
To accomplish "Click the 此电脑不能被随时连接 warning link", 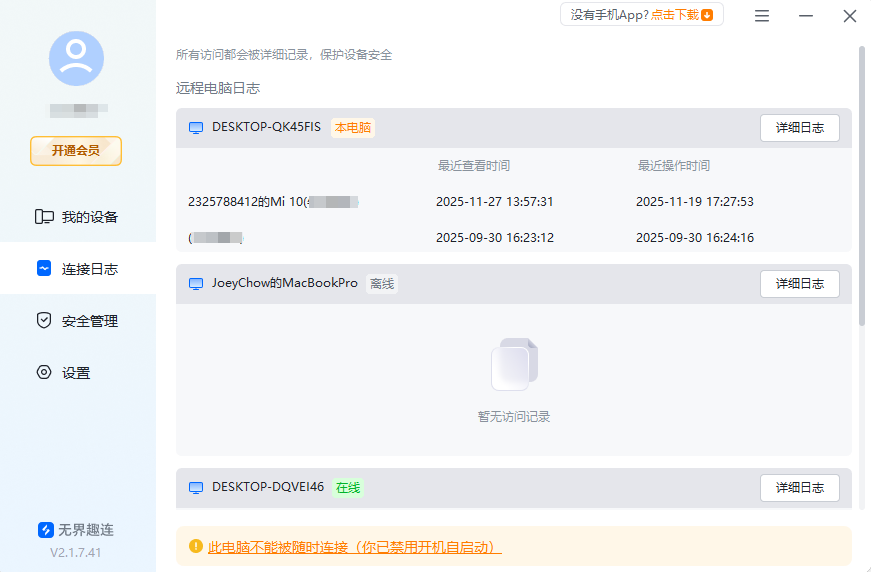I will [x=354, y=547].
